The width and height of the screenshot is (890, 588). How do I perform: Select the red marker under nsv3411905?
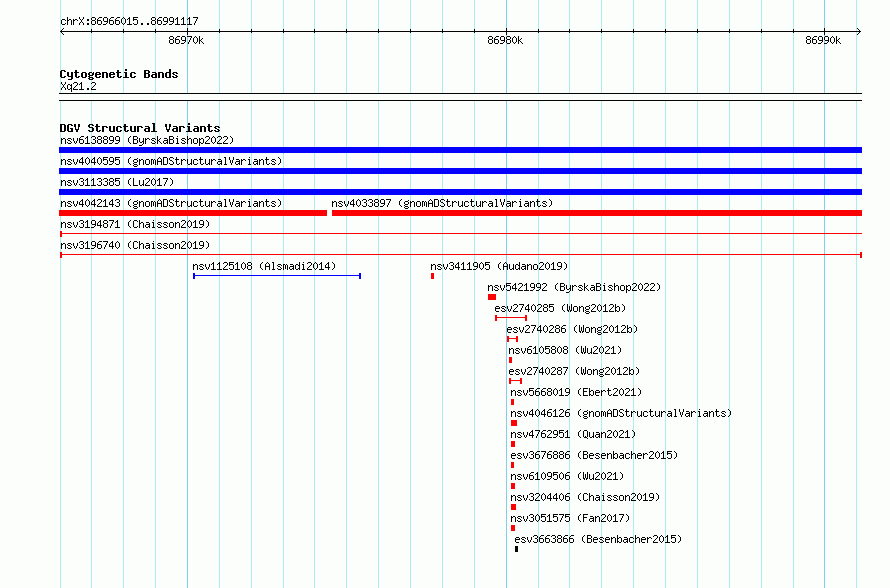[433, 276]
